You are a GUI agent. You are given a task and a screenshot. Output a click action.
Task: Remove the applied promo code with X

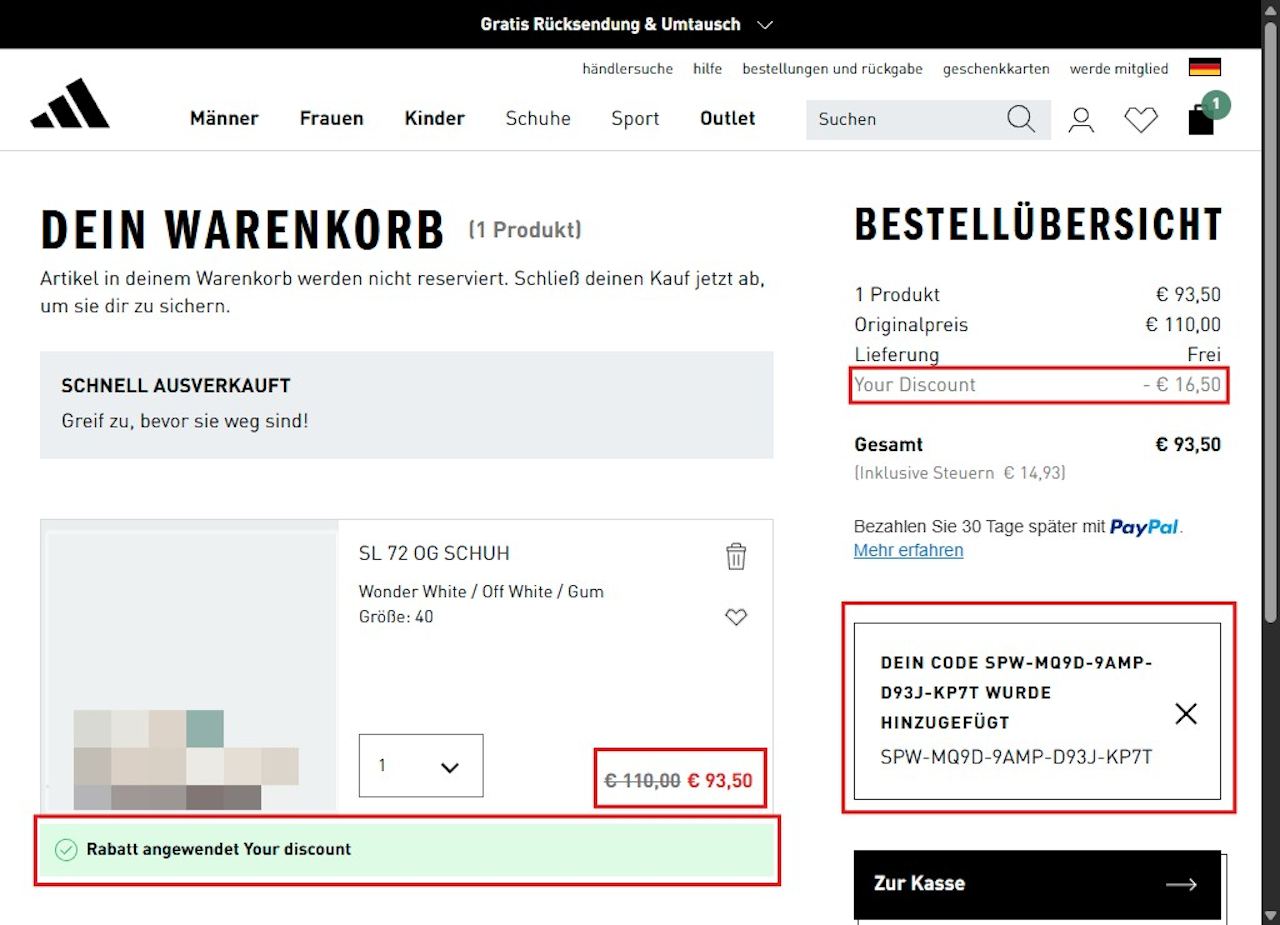coord(1186,713)
